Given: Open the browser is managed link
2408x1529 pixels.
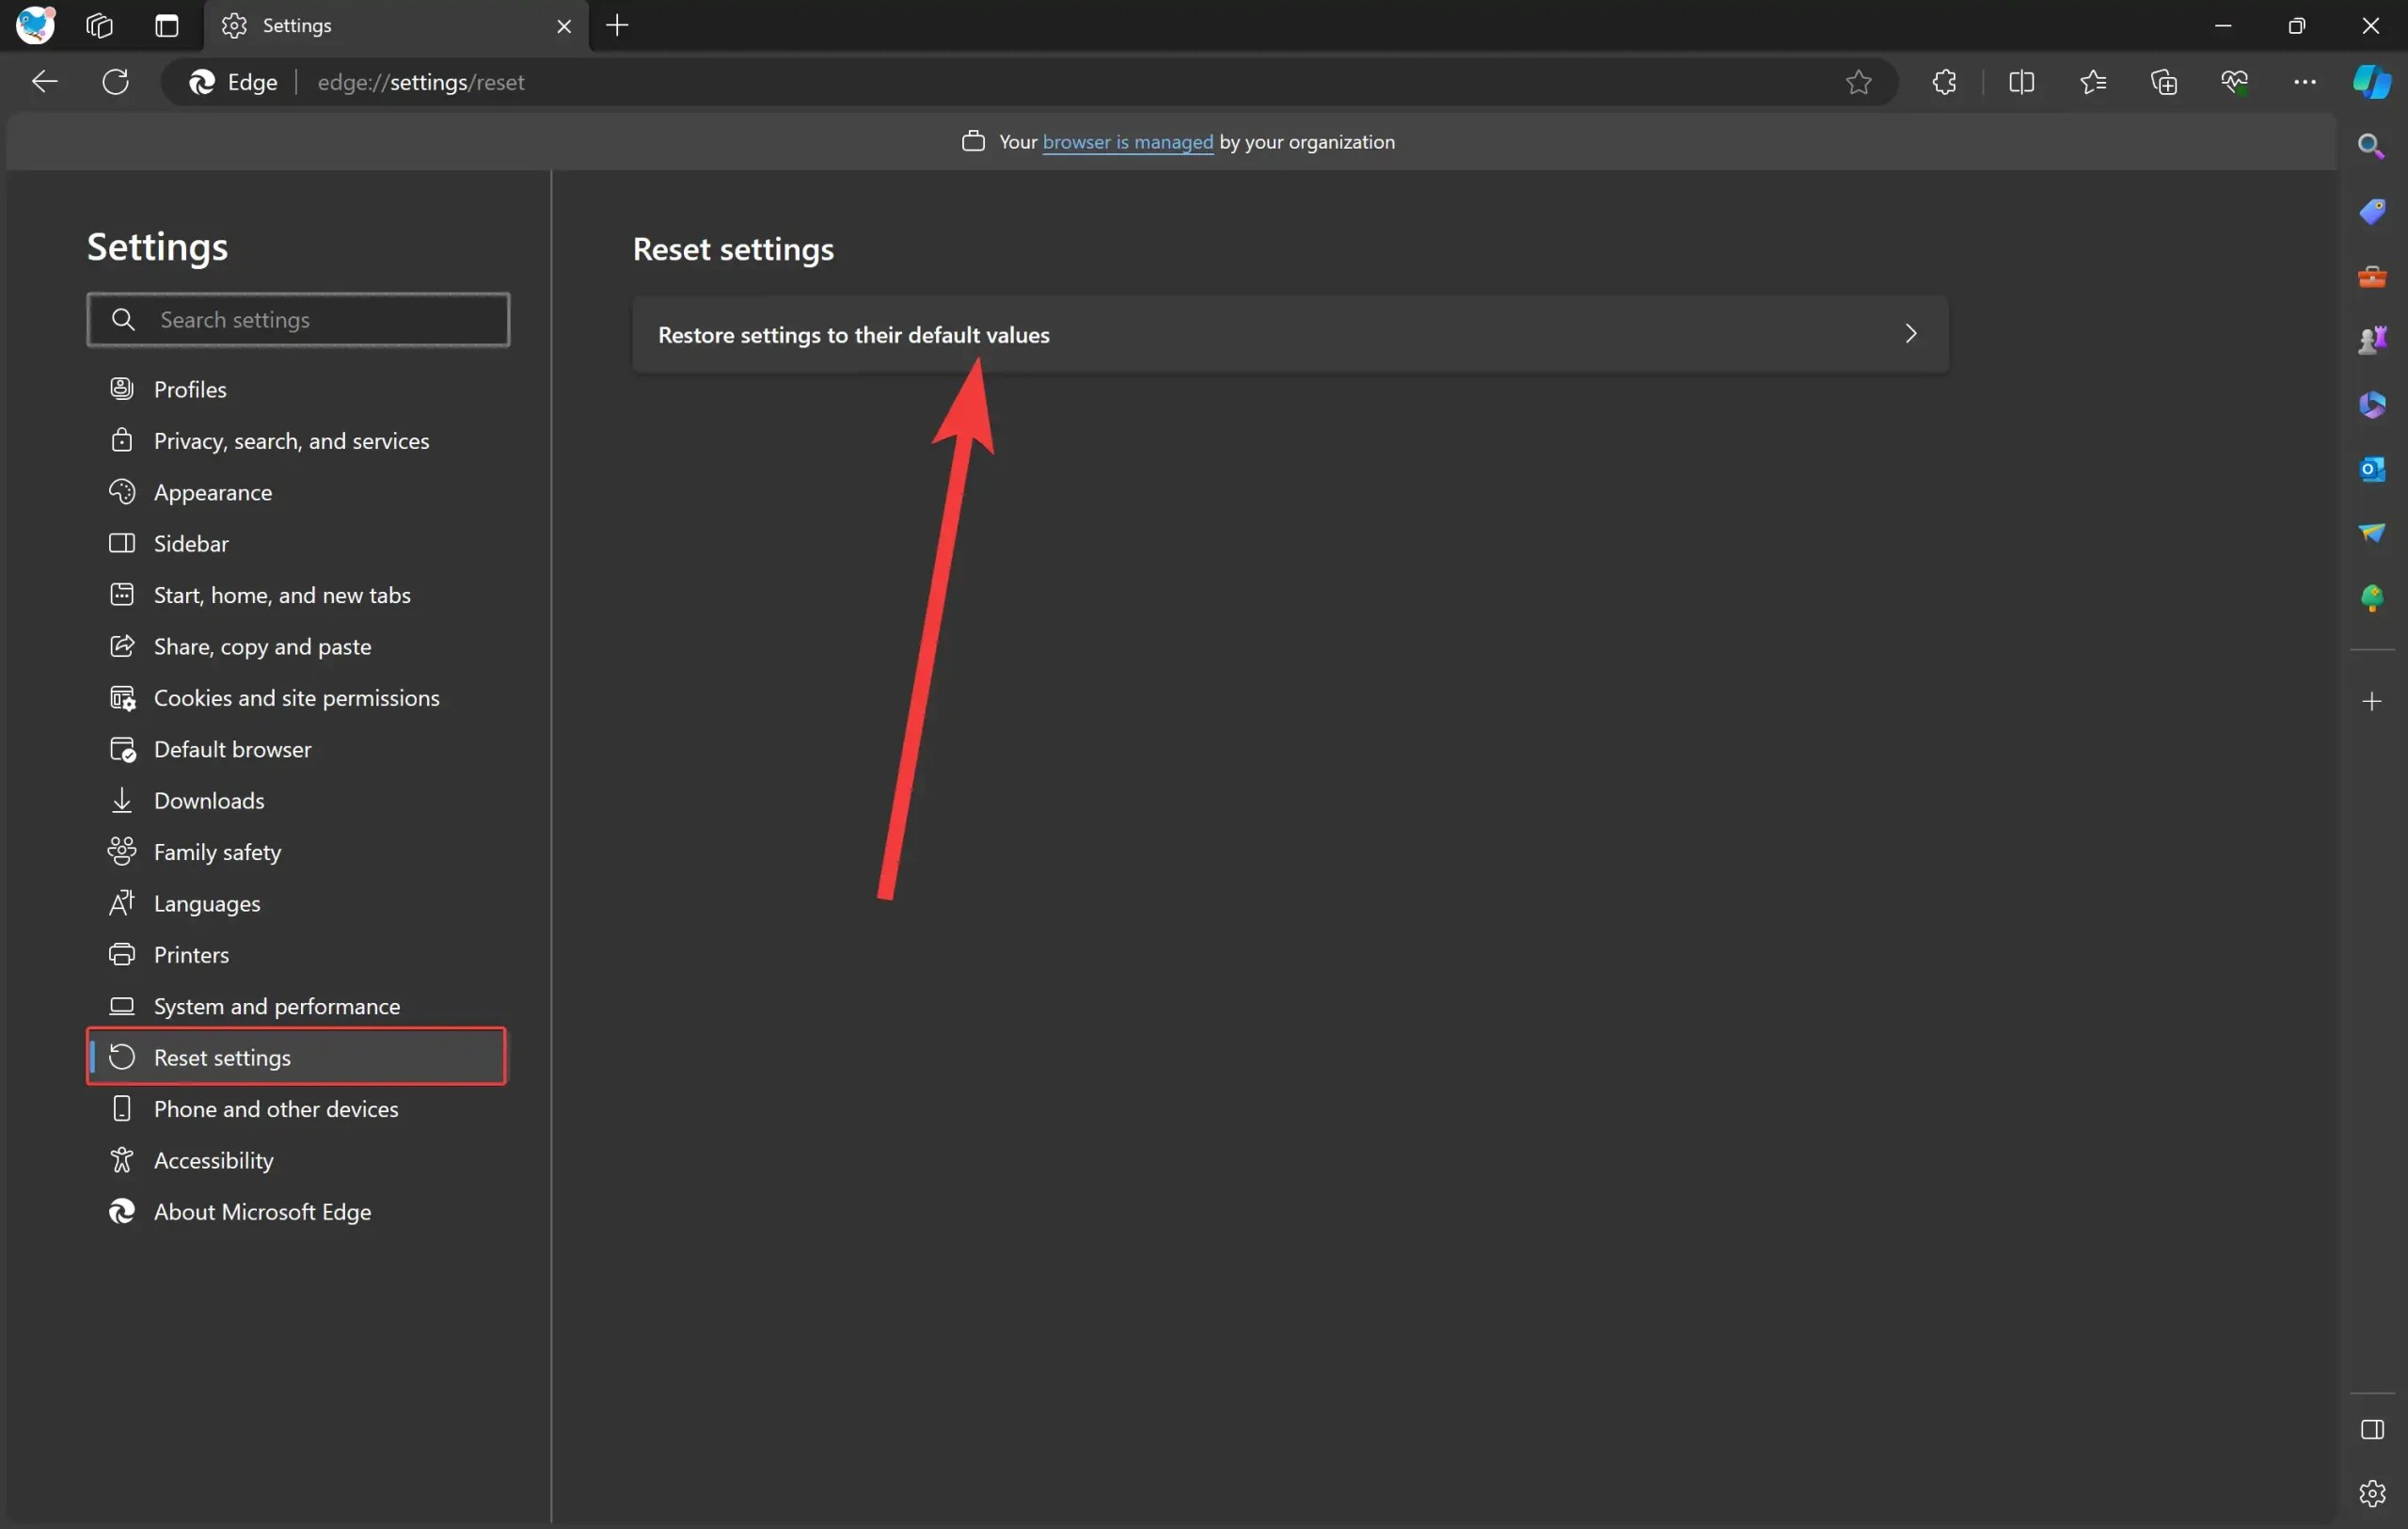Looking at the screenshot, I should click(1126, 142).
